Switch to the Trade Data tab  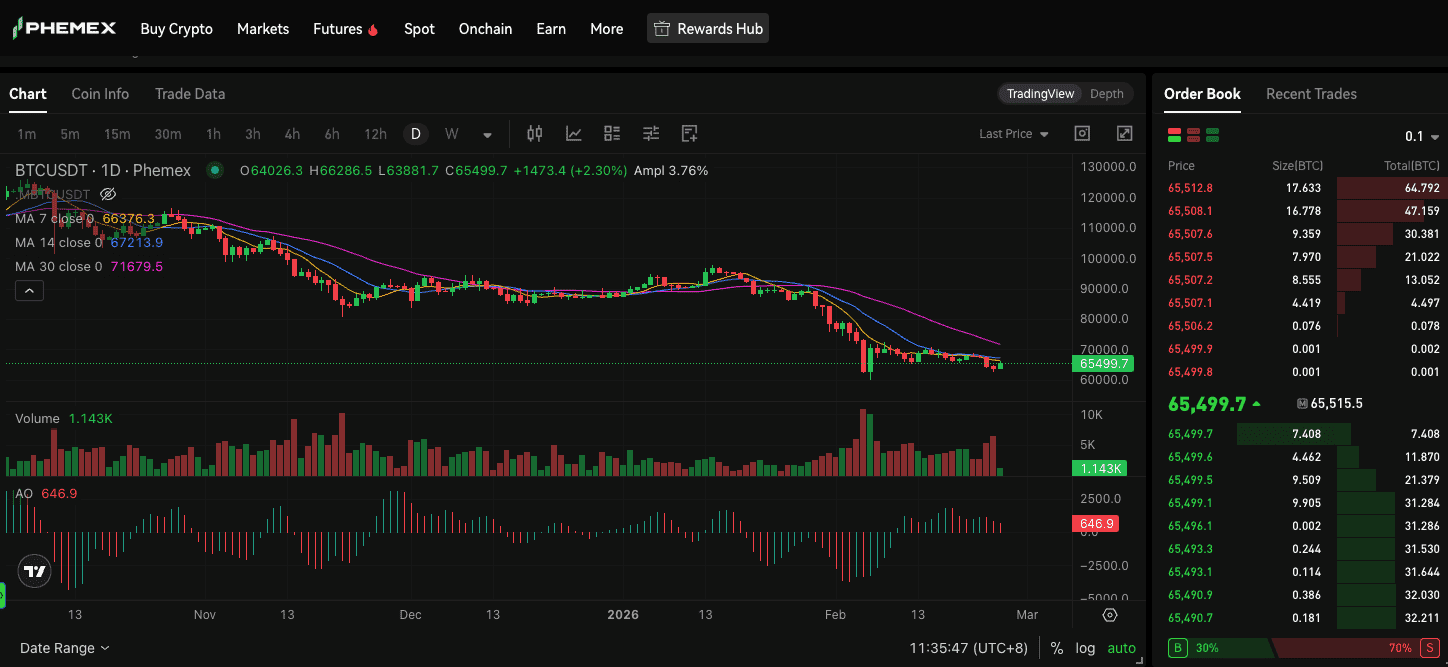click(190, 93)
